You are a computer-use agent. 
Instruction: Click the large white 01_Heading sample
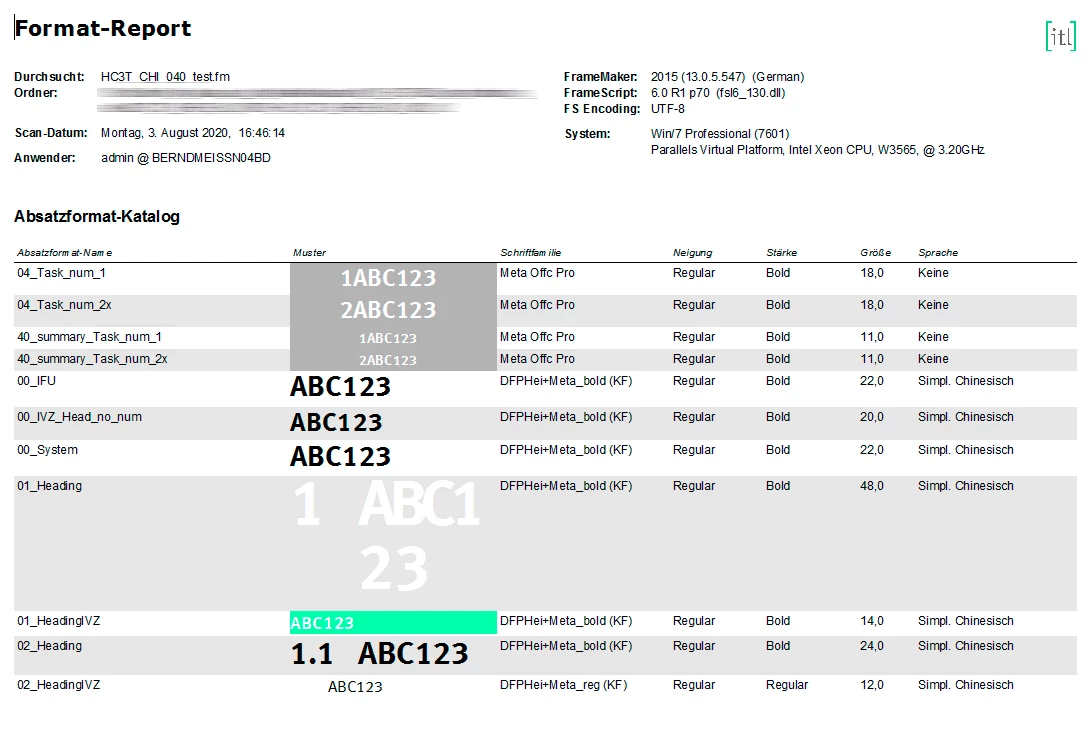point(385,535)
